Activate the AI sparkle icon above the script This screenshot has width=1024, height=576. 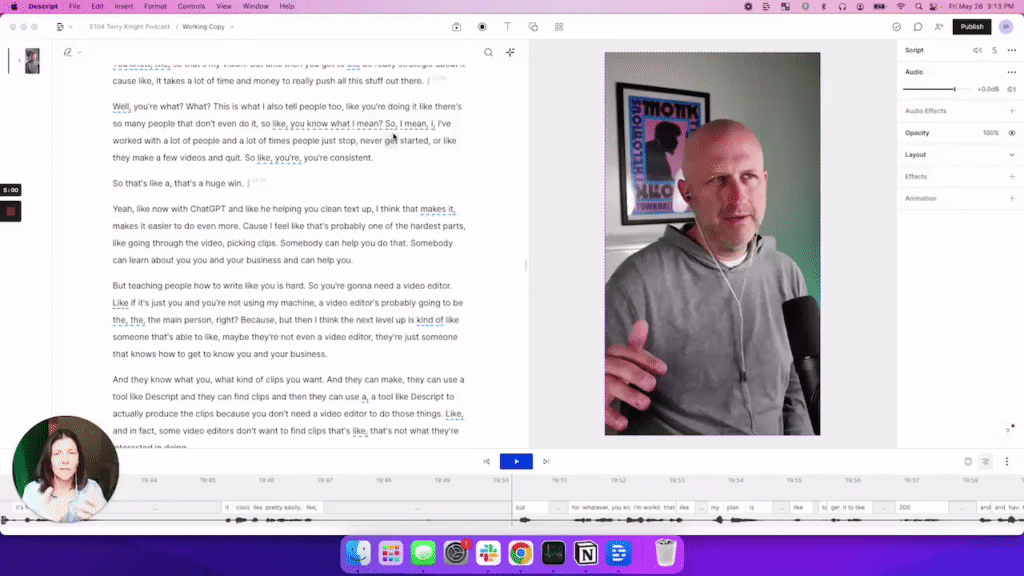point(510,52)
